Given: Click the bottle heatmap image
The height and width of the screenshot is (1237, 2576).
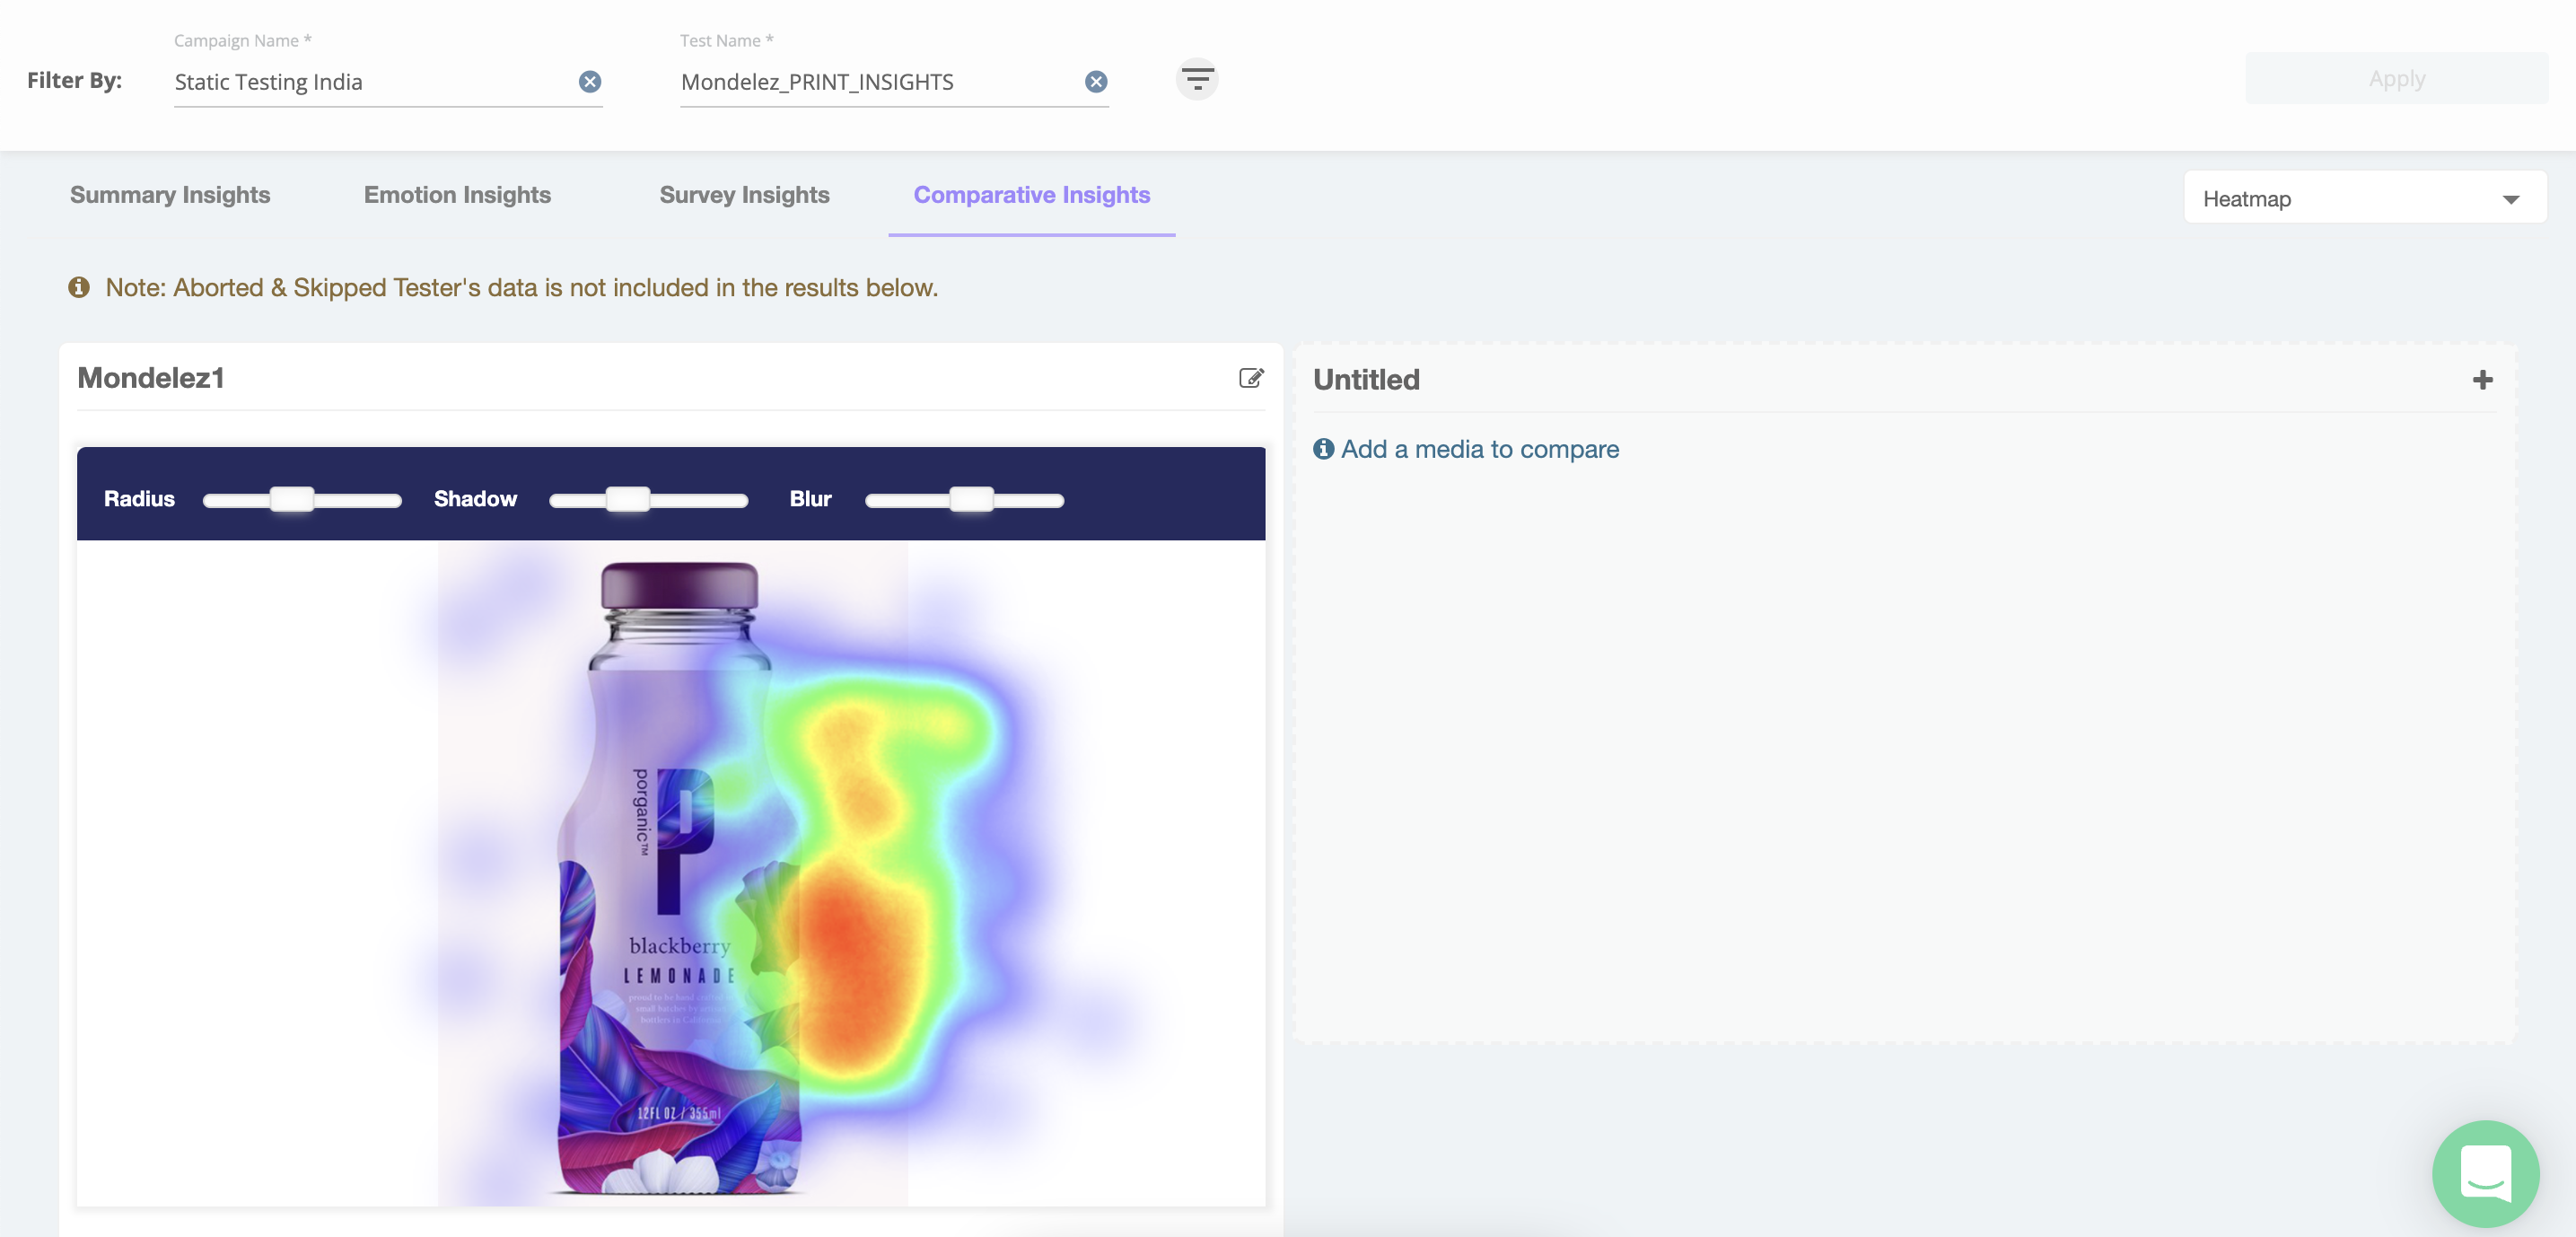Looking at the screenshot, I should point(672,873).
